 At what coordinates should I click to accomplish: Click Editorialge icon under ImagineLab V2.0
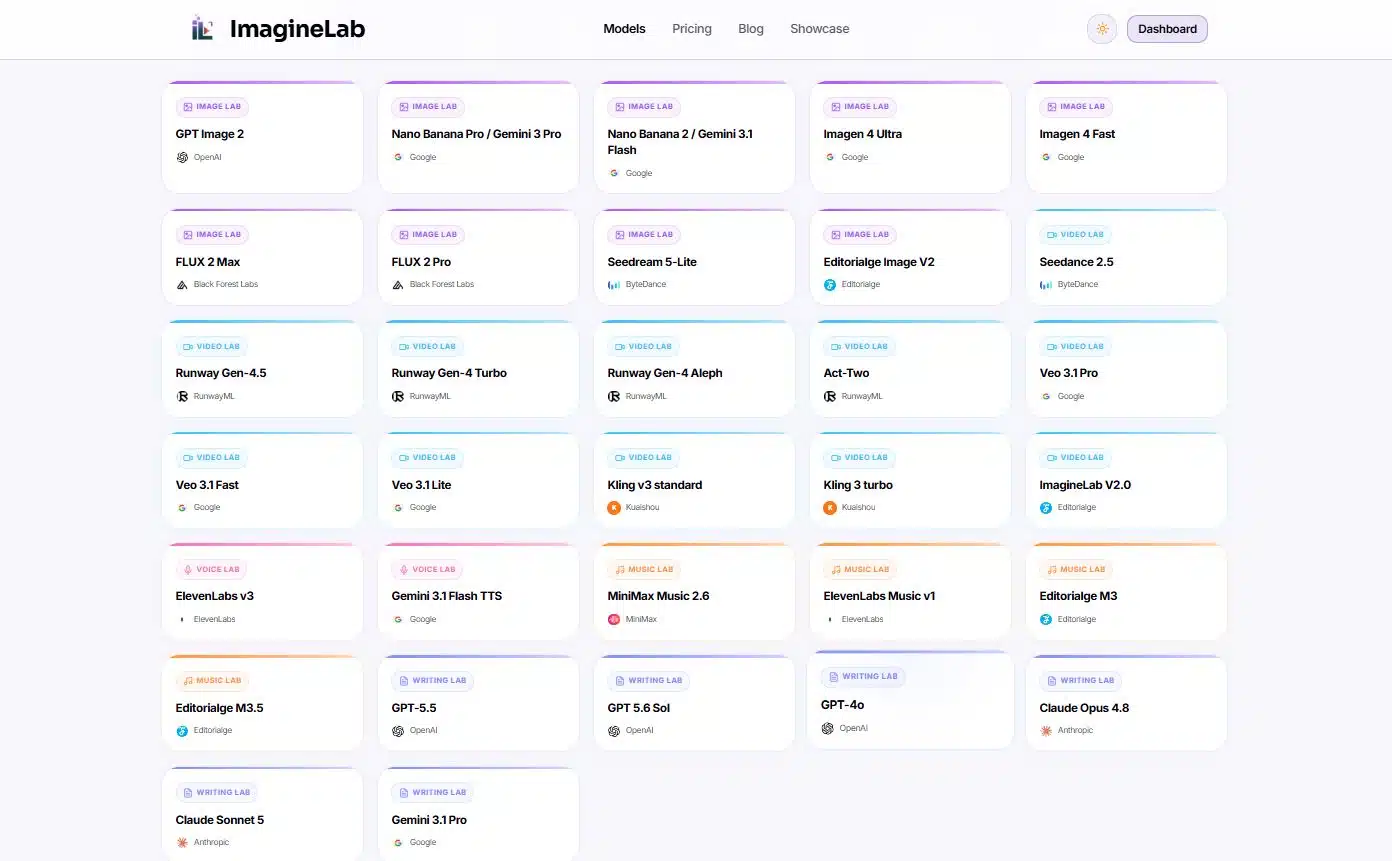tap(1046, 507)
